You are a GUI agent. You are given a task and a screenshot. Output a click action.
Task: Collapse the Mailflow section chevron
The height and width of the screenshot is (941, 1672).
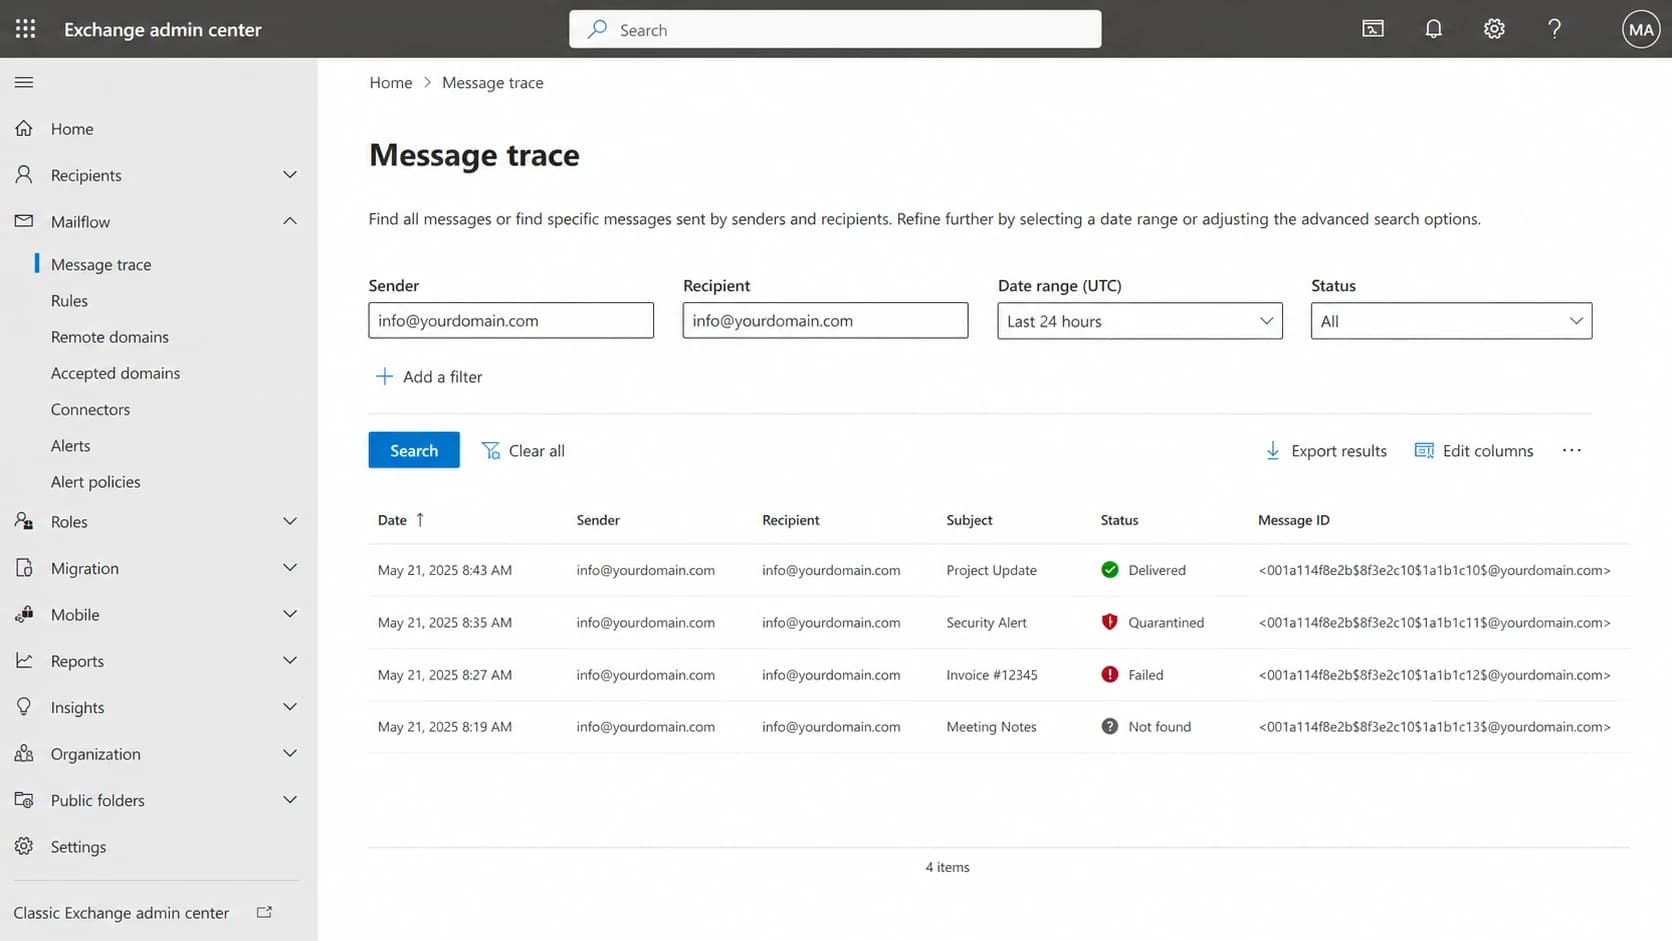coord(290,221)
